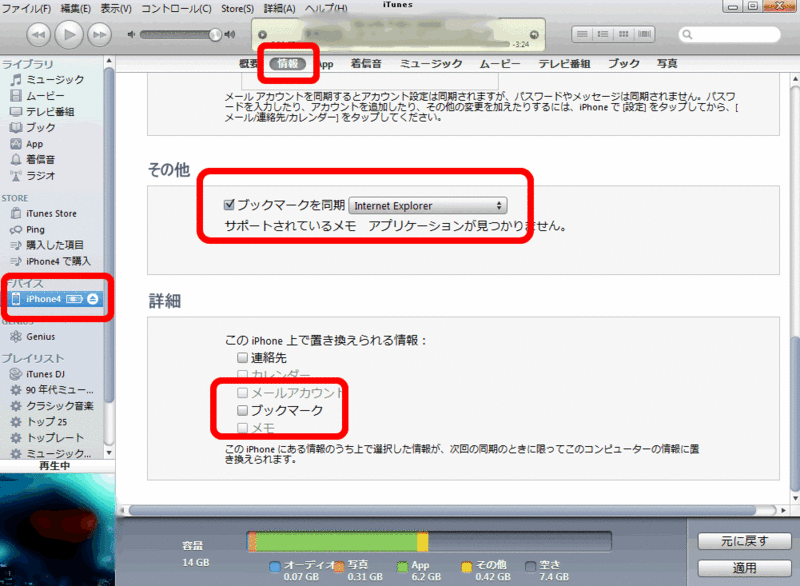Image resolution: width=800 pixels, height=586 pixels.
Task: Toggle 連絡先 replace checkbox
Action: pos(242,357)
